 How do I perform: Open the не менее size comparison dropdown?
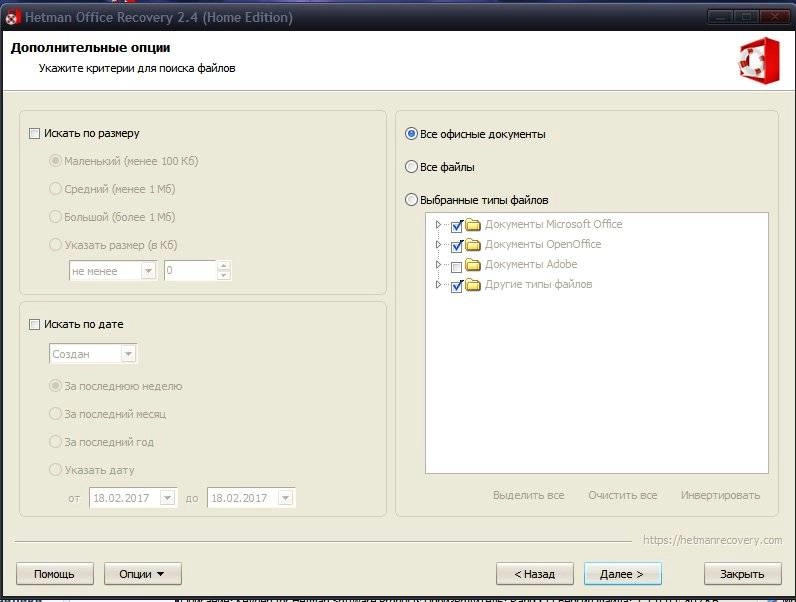pyautogui.click(x=148, y=271)
